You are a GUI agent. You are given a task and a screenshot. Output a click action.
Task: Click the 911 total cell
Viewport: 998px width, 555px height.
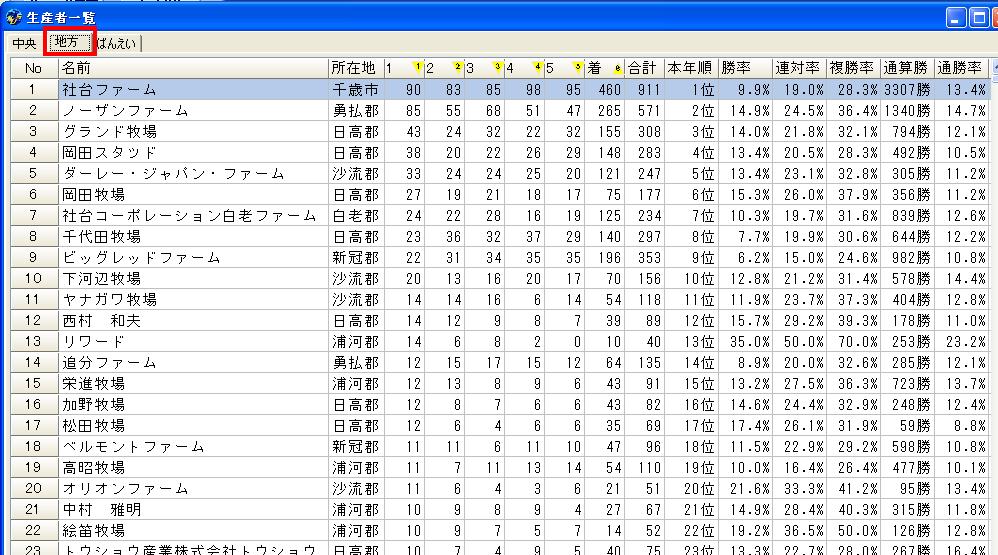coord(645,90)
